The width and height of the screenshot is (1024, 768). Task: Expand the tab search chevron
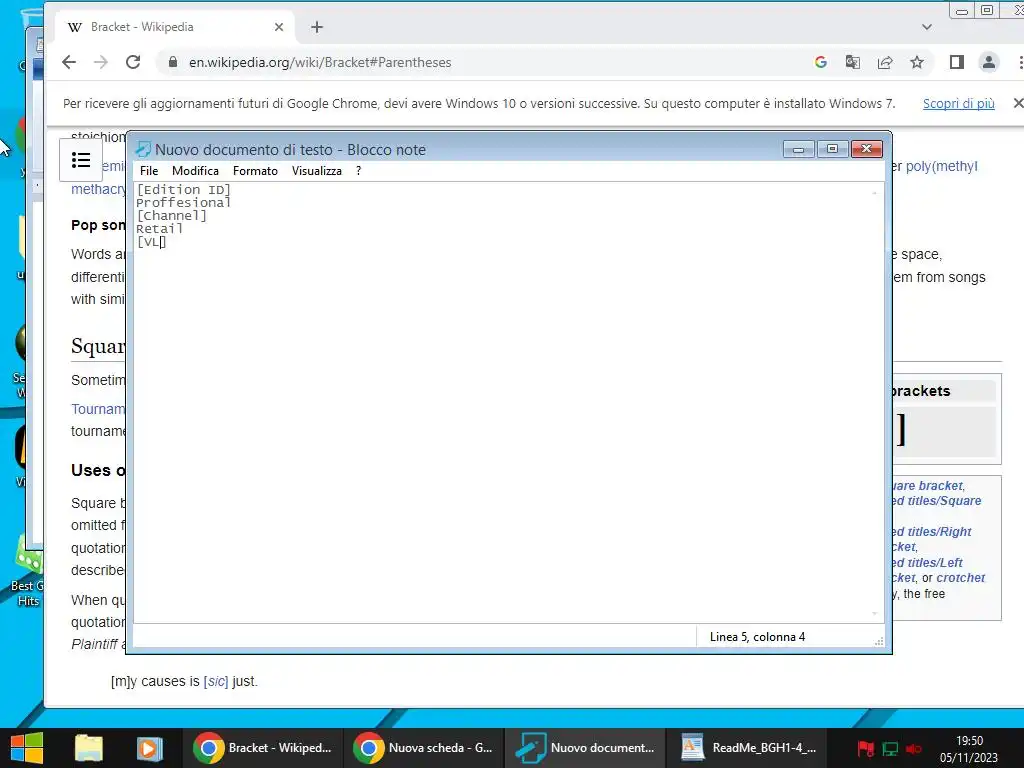(x=927, y=27)
